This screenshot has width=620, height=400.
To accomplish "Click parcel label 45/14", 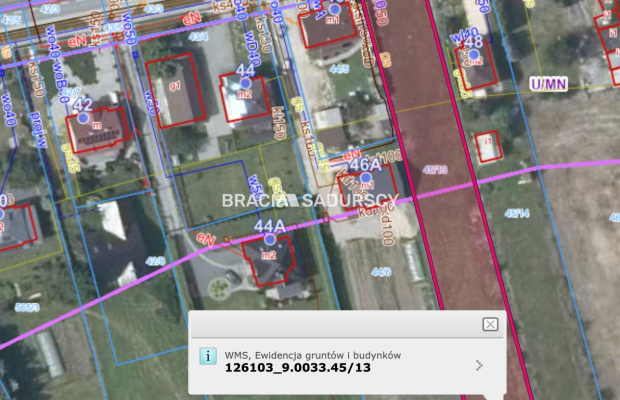I will pyautogui.click(x=517, y=214).
